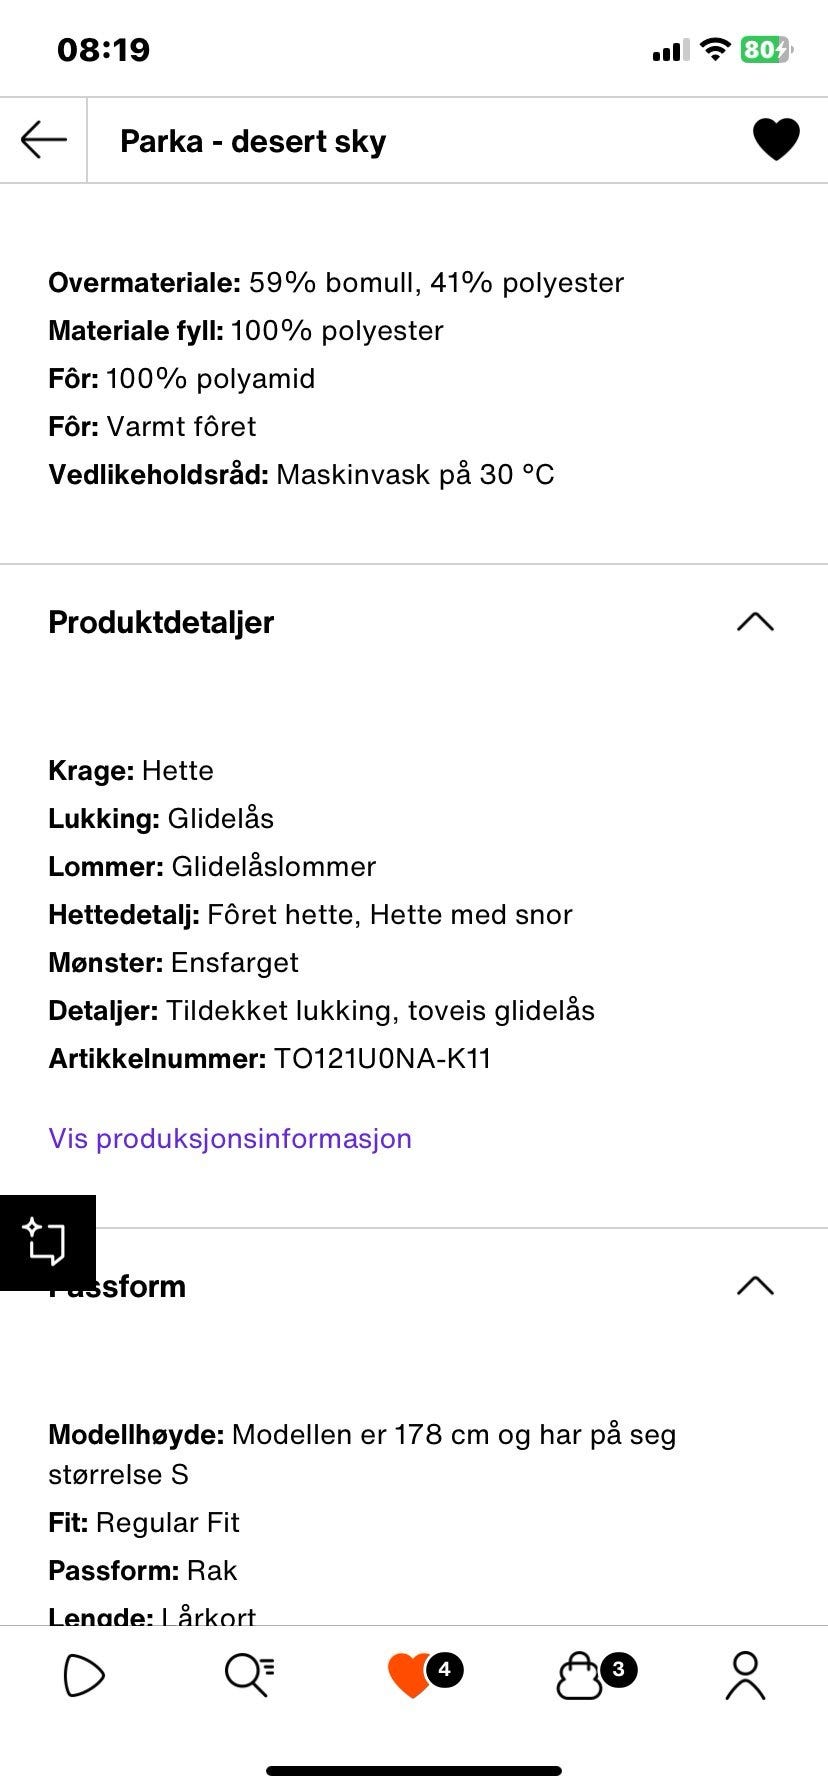
Task: Open Vis produksjonsinformasjon link
Action: coord(230,1138)
